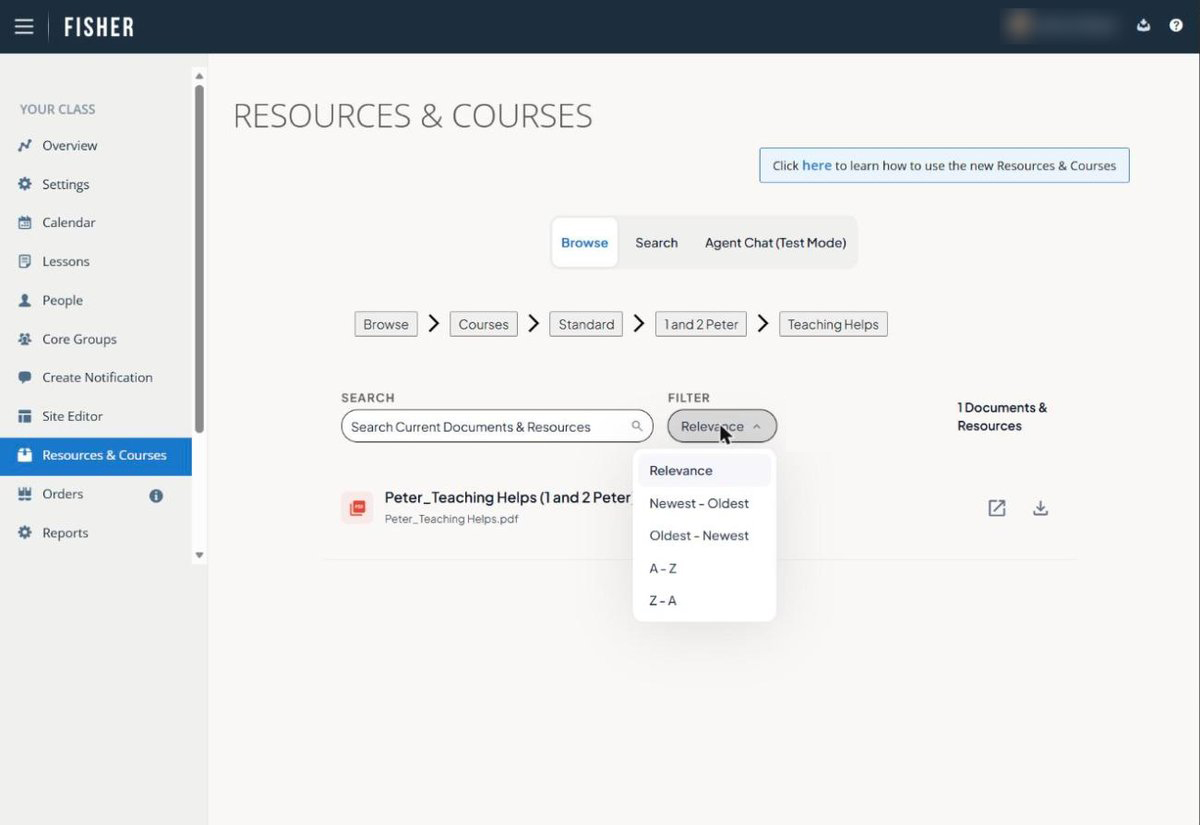
Task: Click the Overview chart icon
Action: point(25,146)
